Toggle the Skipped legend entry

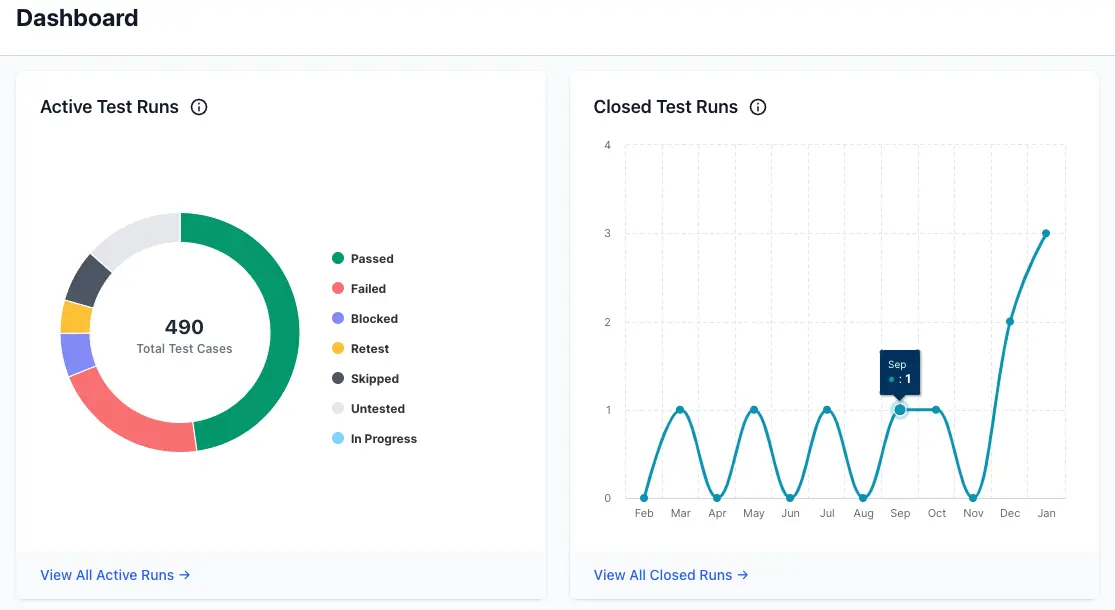pyautogui.click(x=373, y=379)
